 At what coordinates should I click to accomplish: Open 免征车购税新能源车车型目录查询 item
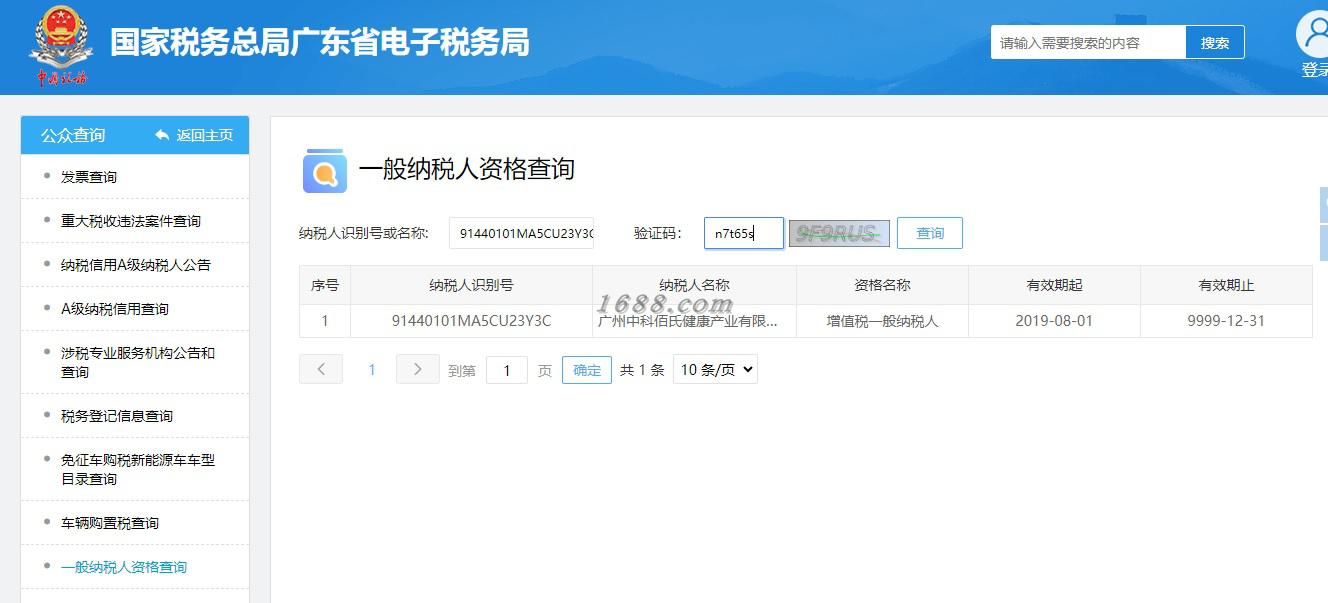coord(138,469)
